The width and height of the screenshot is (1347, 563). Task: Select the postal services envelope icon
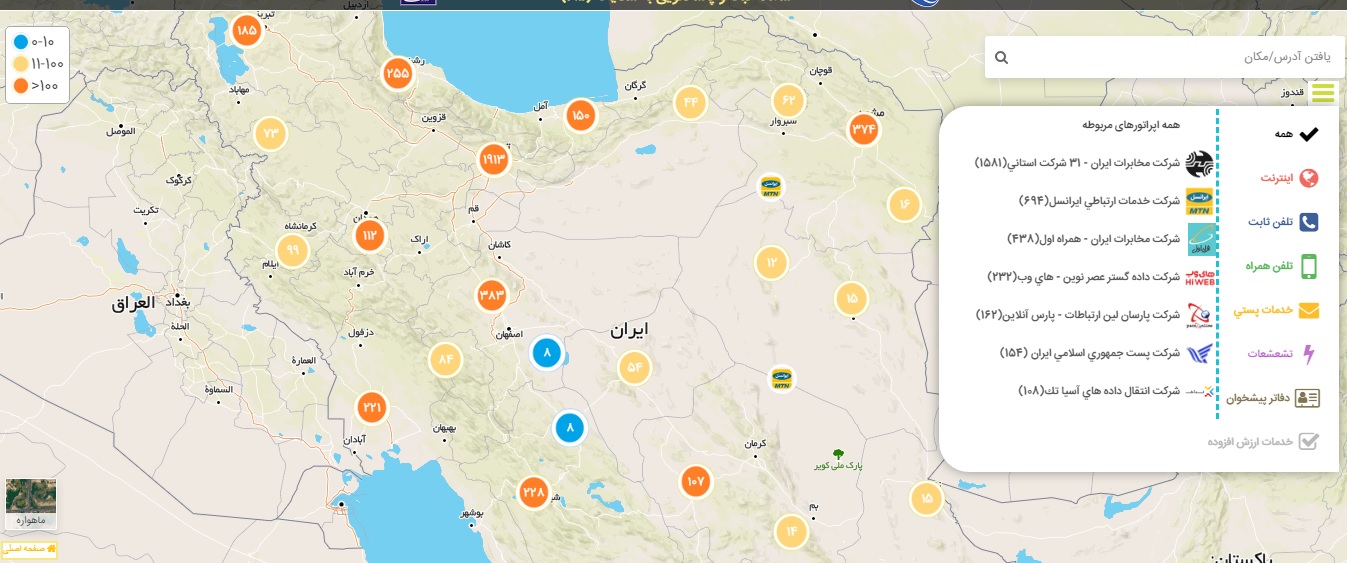pyautogui.click(x=1308, y=310)
